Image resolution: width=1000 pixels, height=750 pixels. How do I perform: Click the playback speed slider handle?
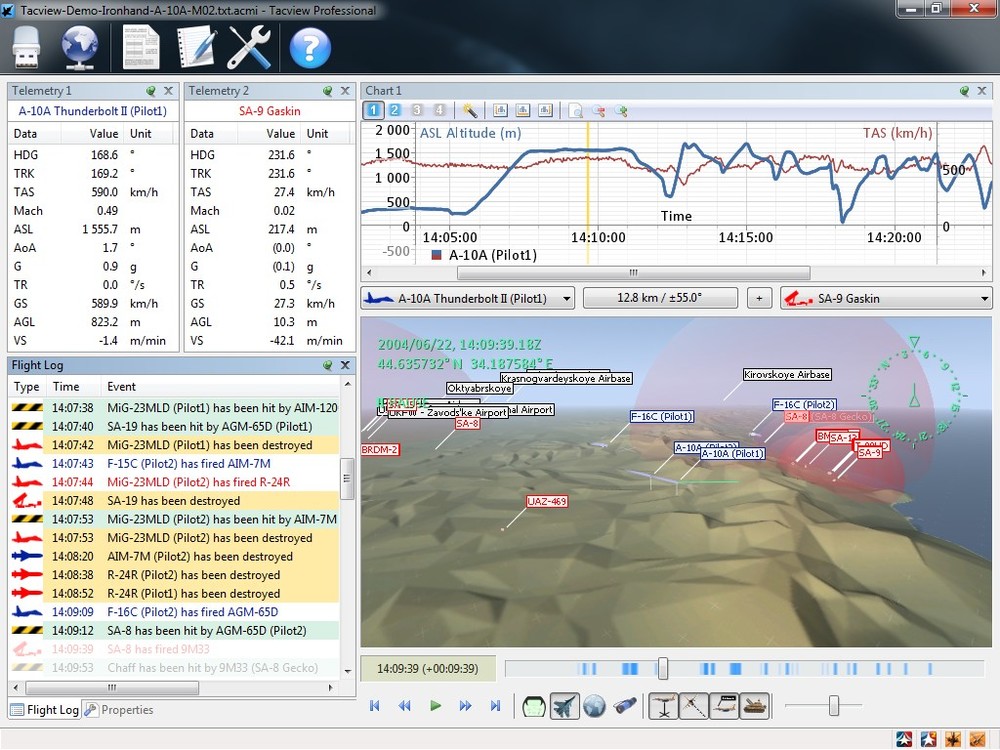[834, 706]
